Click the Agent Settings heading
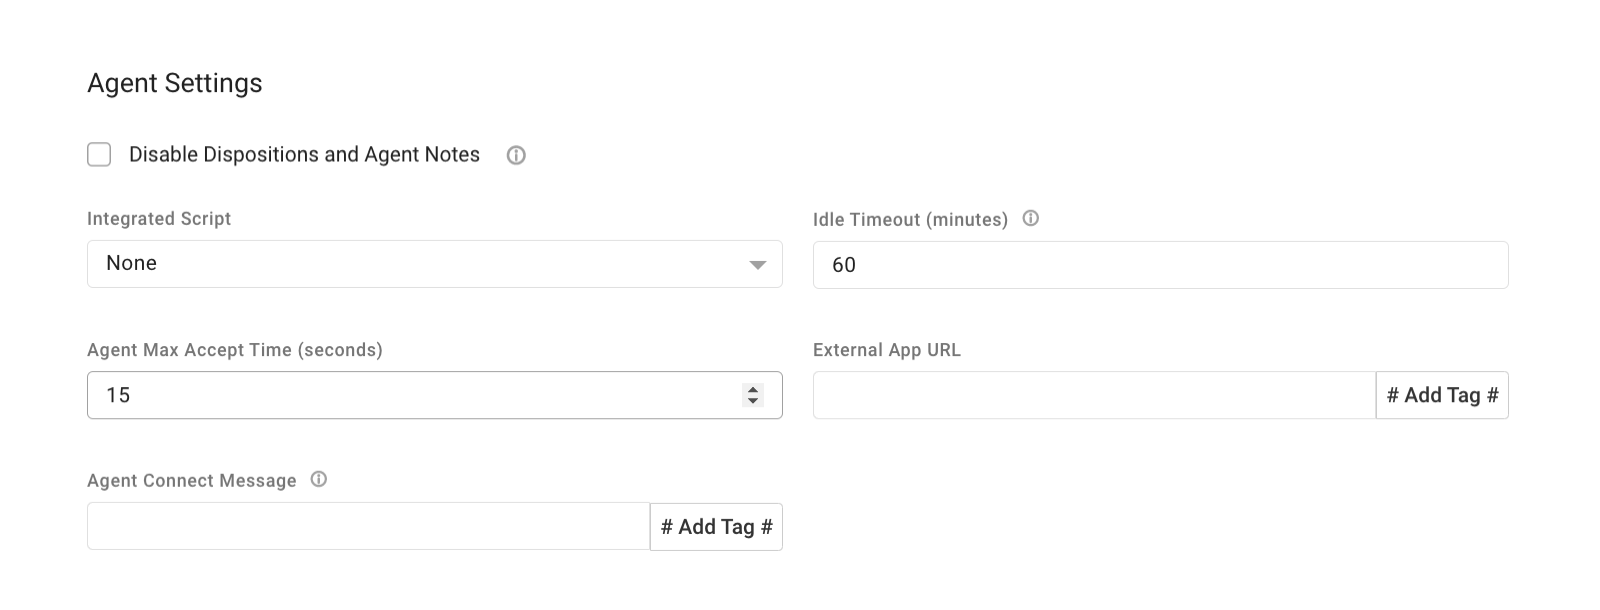Viewport: 1600px width, 610px height. coord(175,83)
